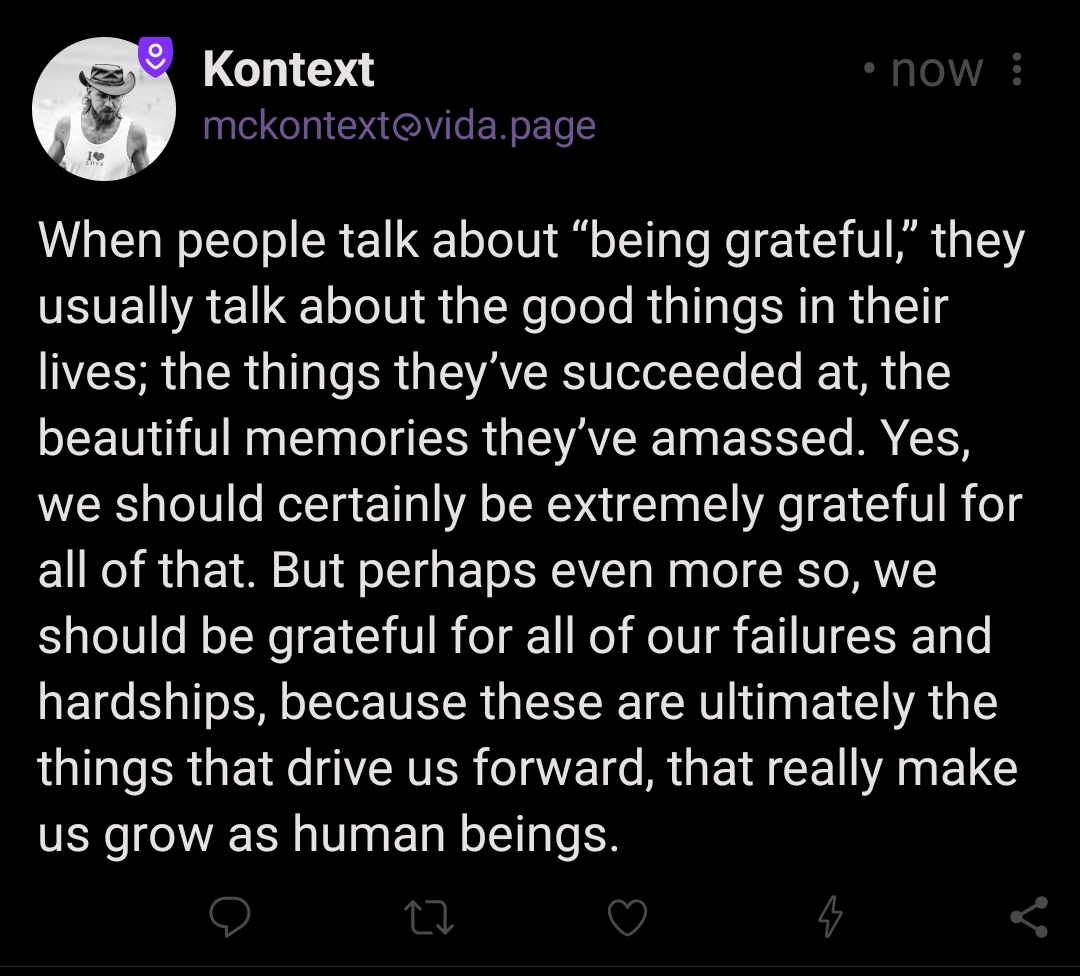Click the word "hardships" in the post
1080x976 pixels.
click(151, 702)
